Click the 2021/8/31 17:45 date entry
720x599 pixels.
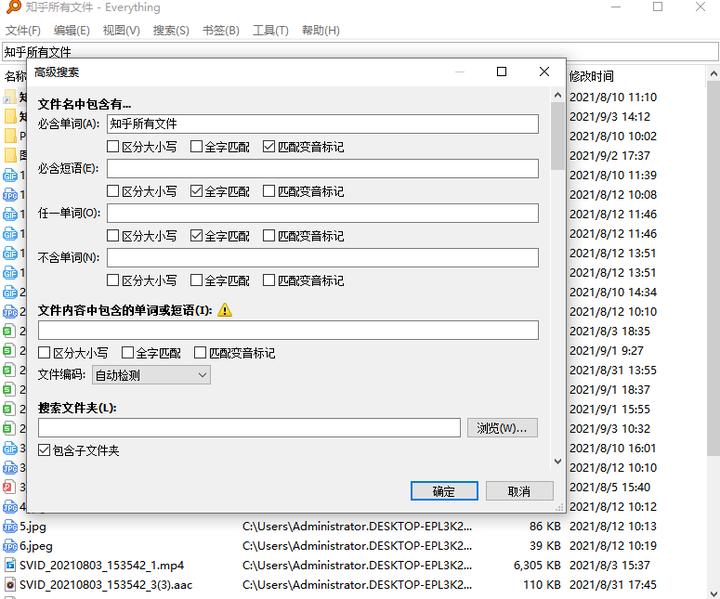pos(613,585)
